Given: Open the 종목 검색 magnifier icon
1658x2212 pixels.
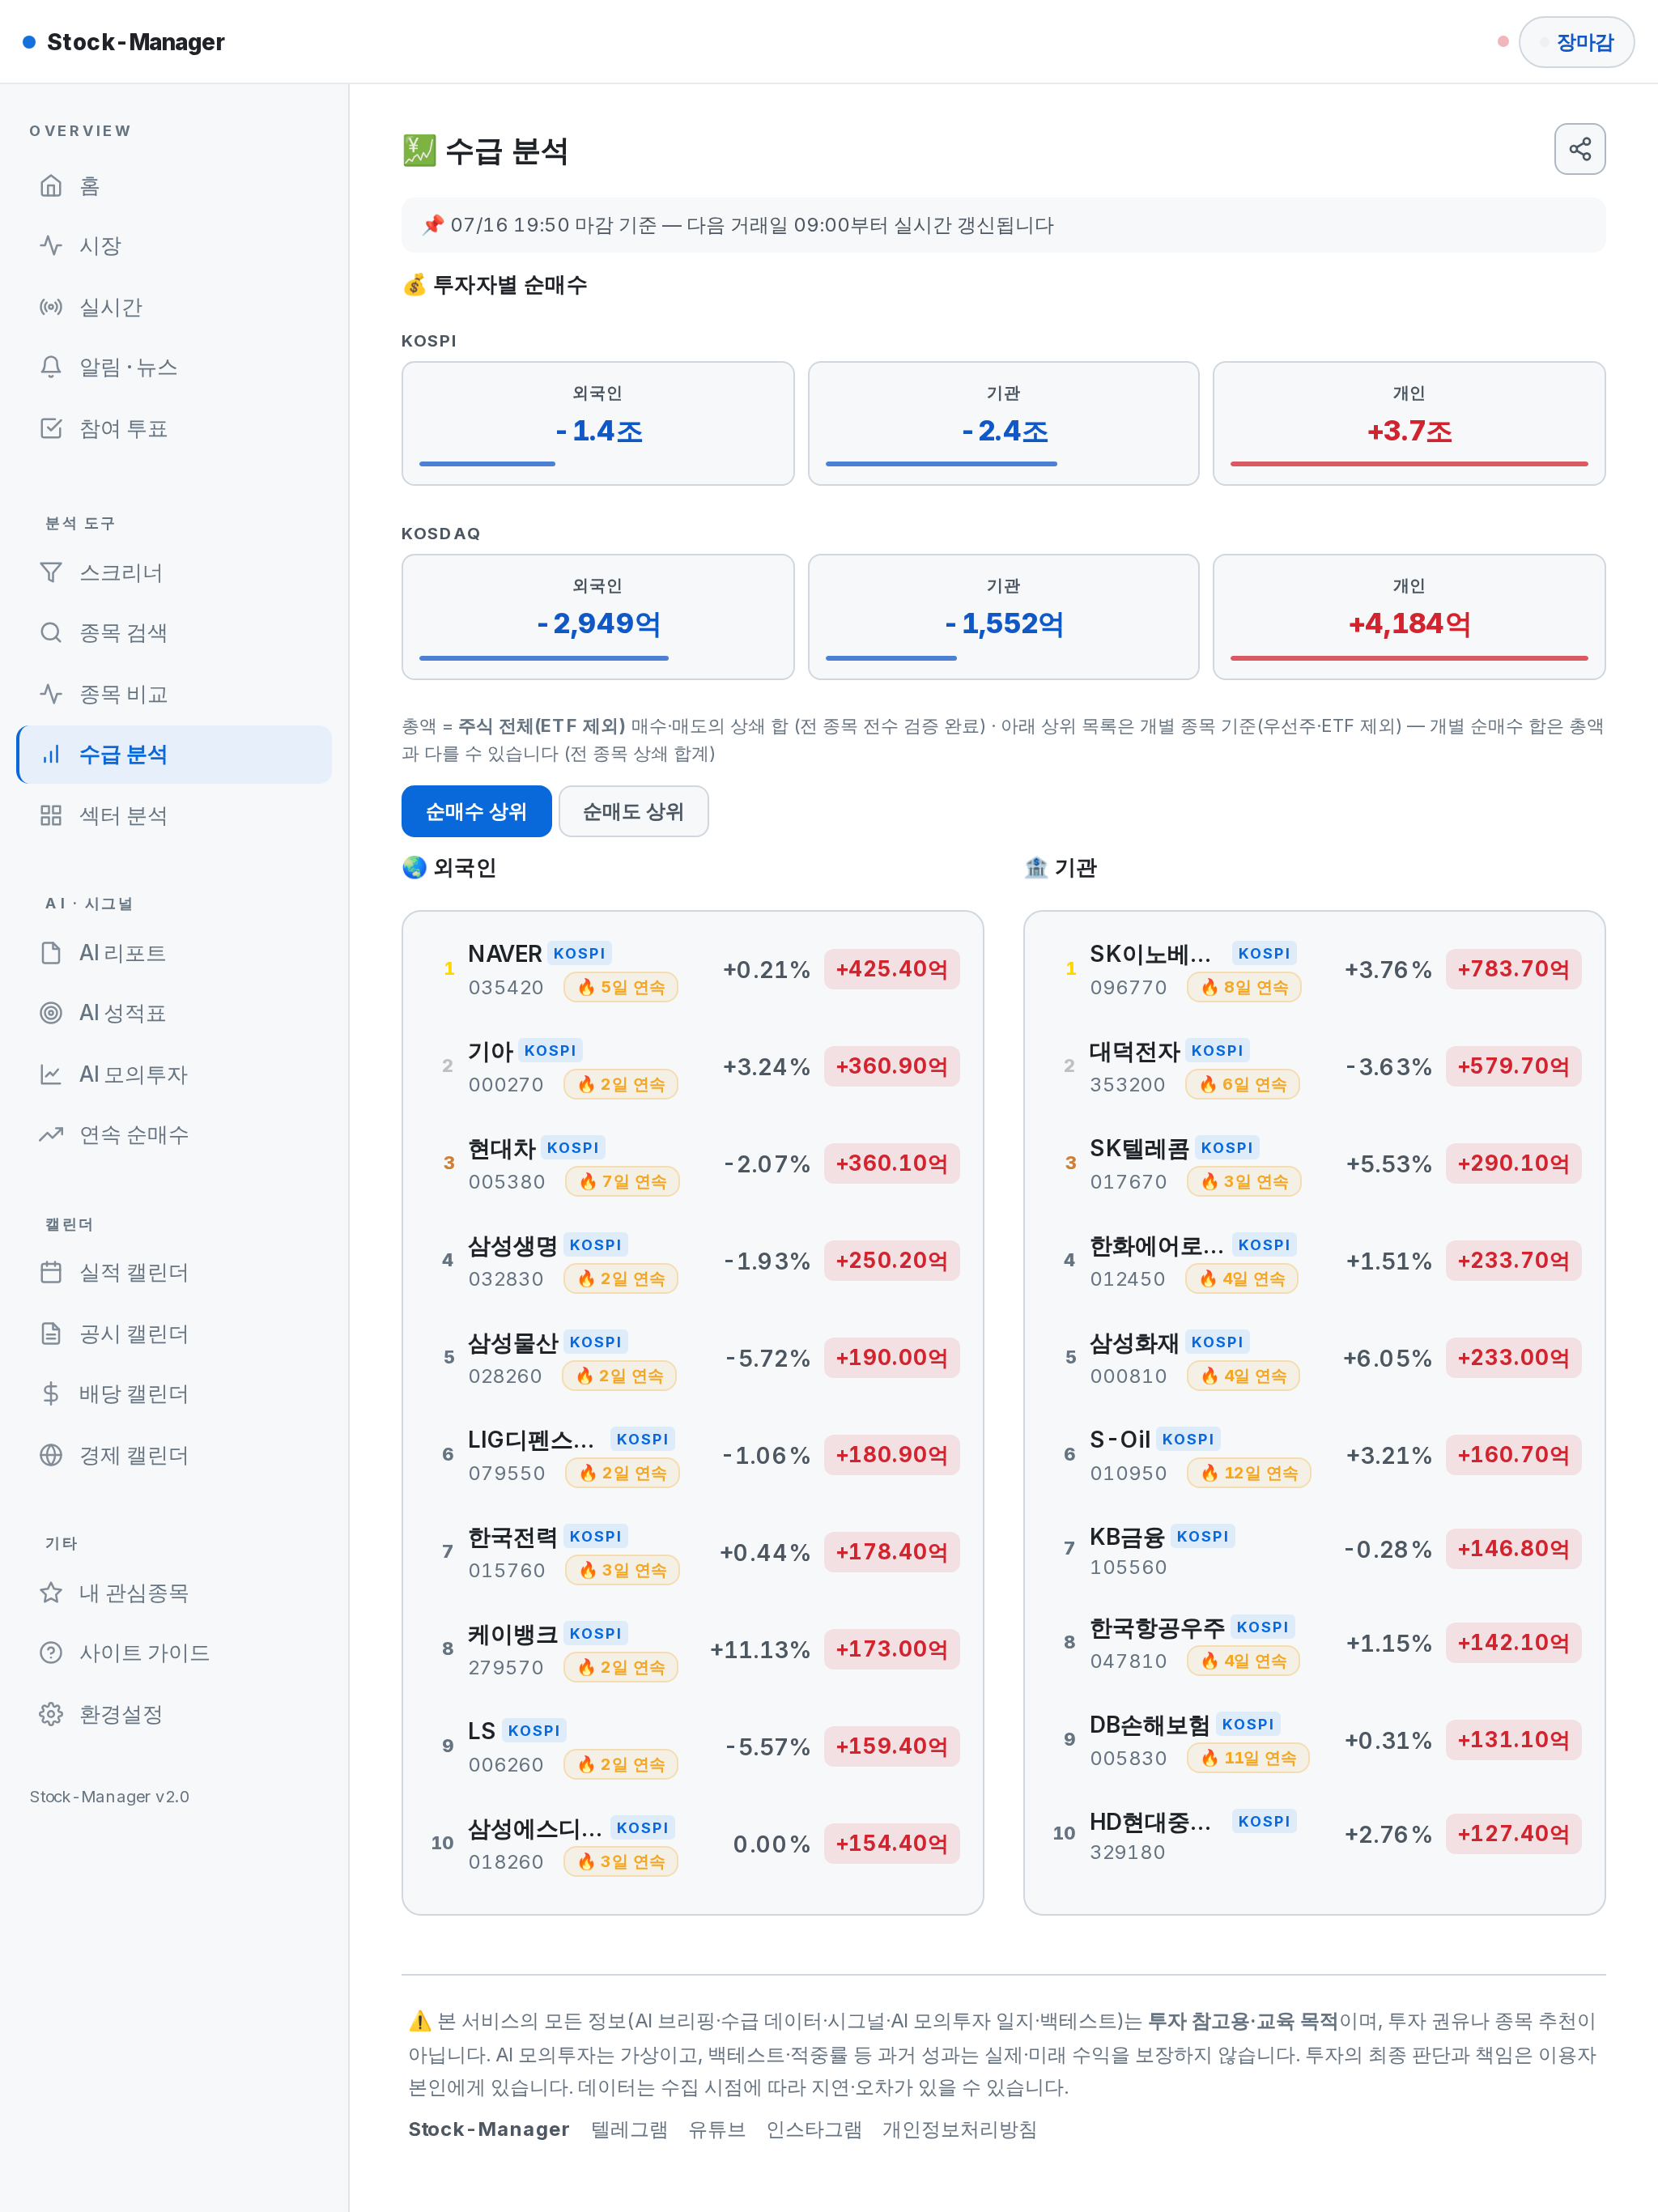Looking at the screenshot, I should tap(51, 633).
